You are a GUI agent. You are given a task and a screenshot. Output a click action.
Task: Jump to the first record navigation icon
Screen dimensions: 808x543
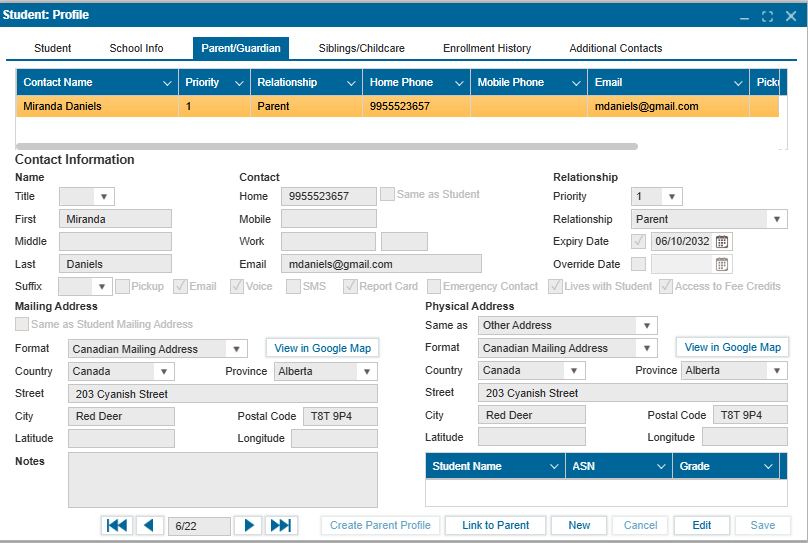(117, 525)
